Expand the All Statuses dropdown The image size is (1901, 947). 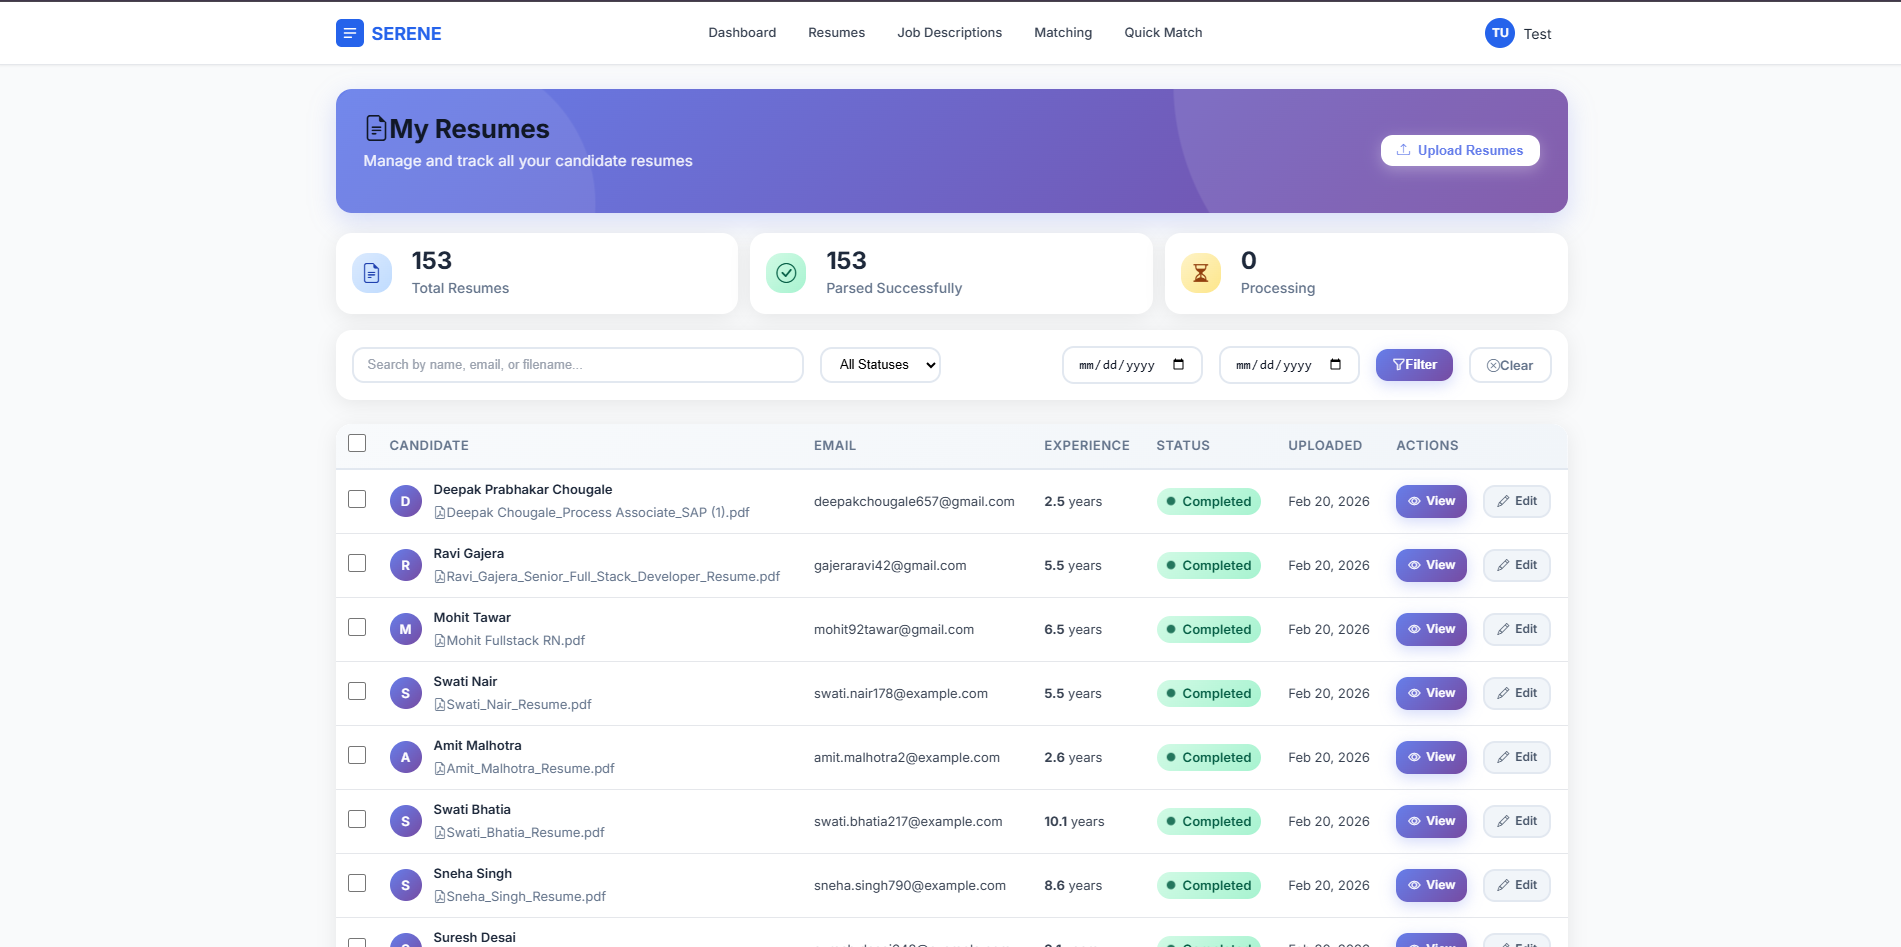click(x=880, y=365)
